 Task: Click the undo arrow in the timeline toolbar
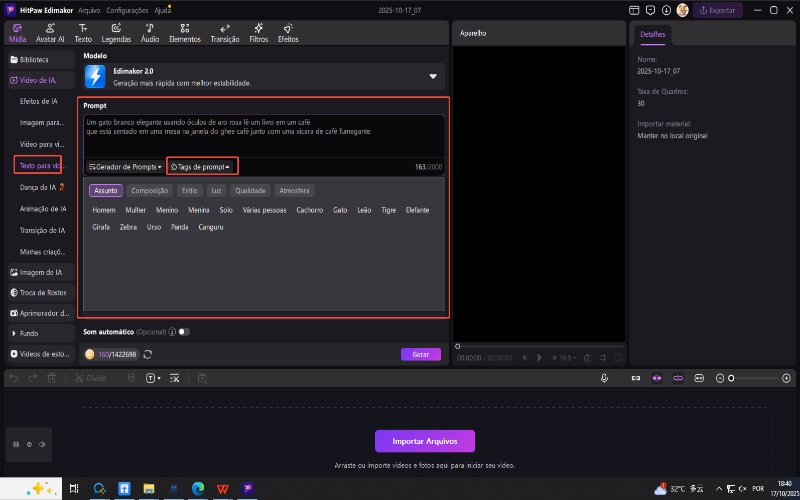pyautogui.click(x=14, y=378)
